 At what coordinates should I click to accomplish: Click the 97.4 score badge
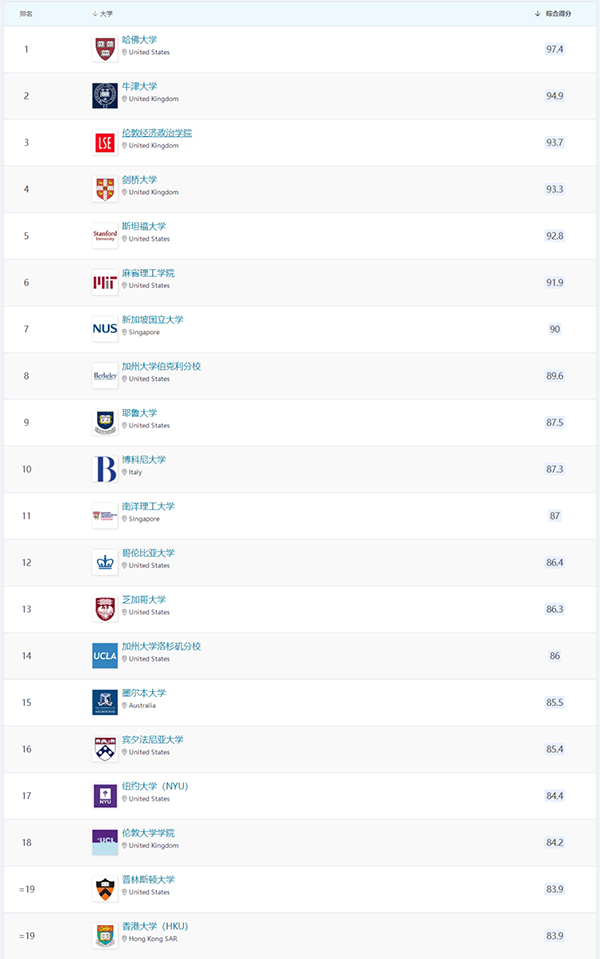pyautogui.click(x=555, y=49)
